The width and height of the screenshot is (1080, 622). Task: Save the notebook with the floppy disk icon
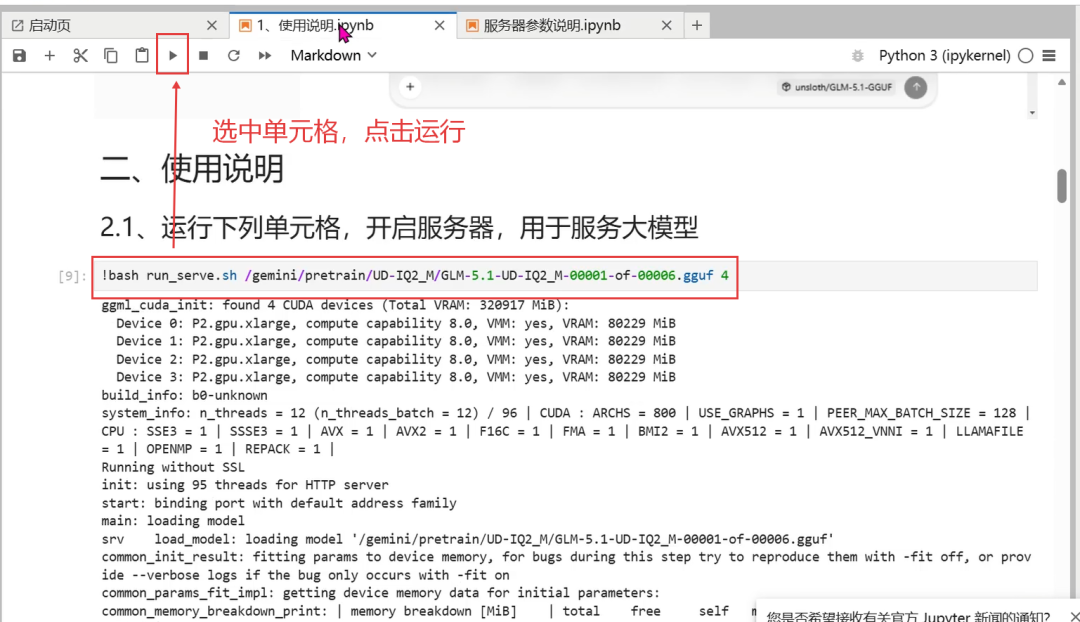19,56
